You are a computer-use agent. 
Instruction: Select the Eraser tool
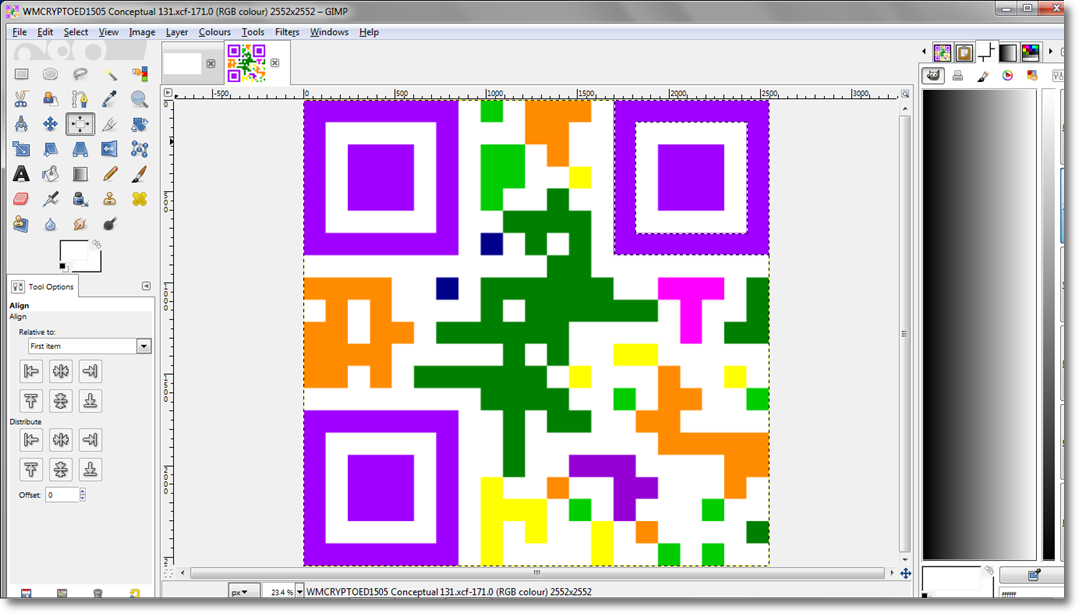coord(21,199)
